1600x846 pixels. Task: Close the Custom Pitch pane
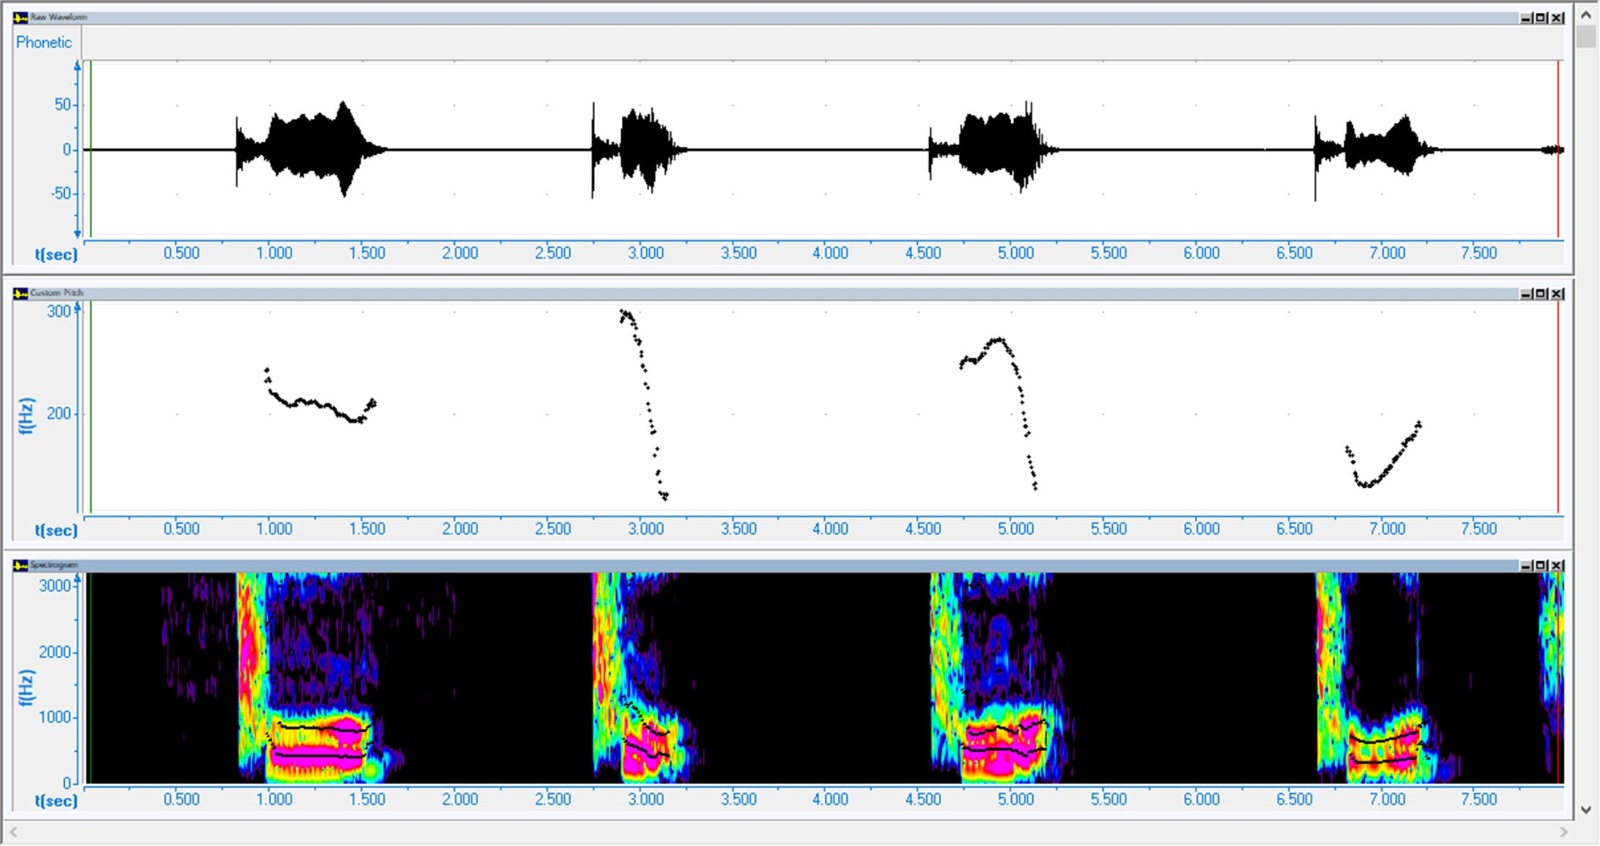click(x=1557, y=294)
